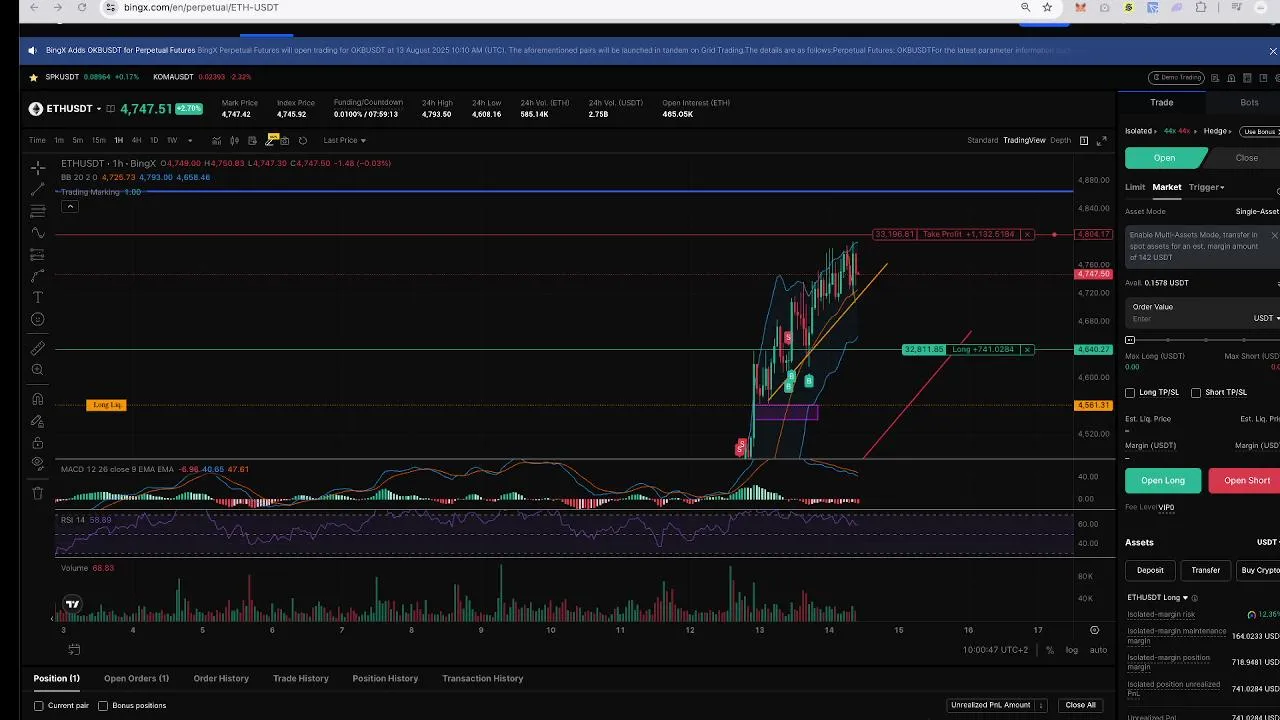The image size is (1280, 720).
Task: Collapse the indicator legend chevron
Action: point(70,207)
